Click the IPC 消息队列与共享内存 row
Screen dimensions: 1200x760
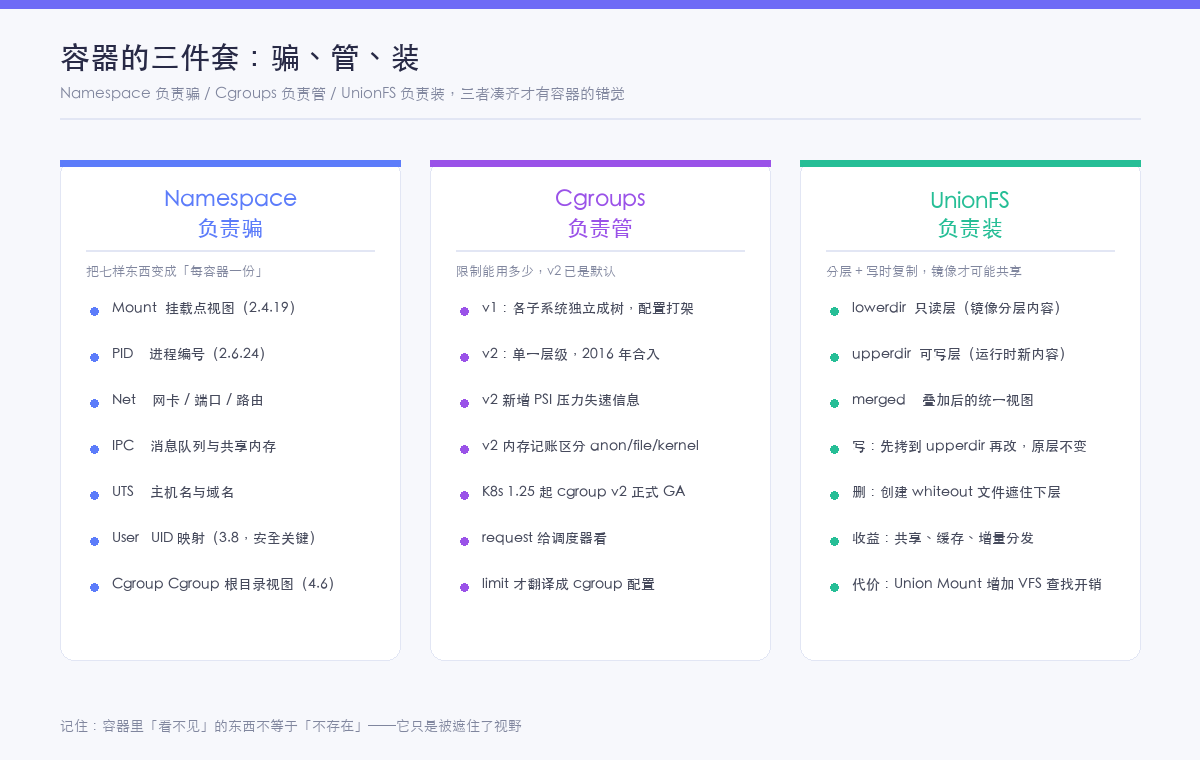coord(183,446)
